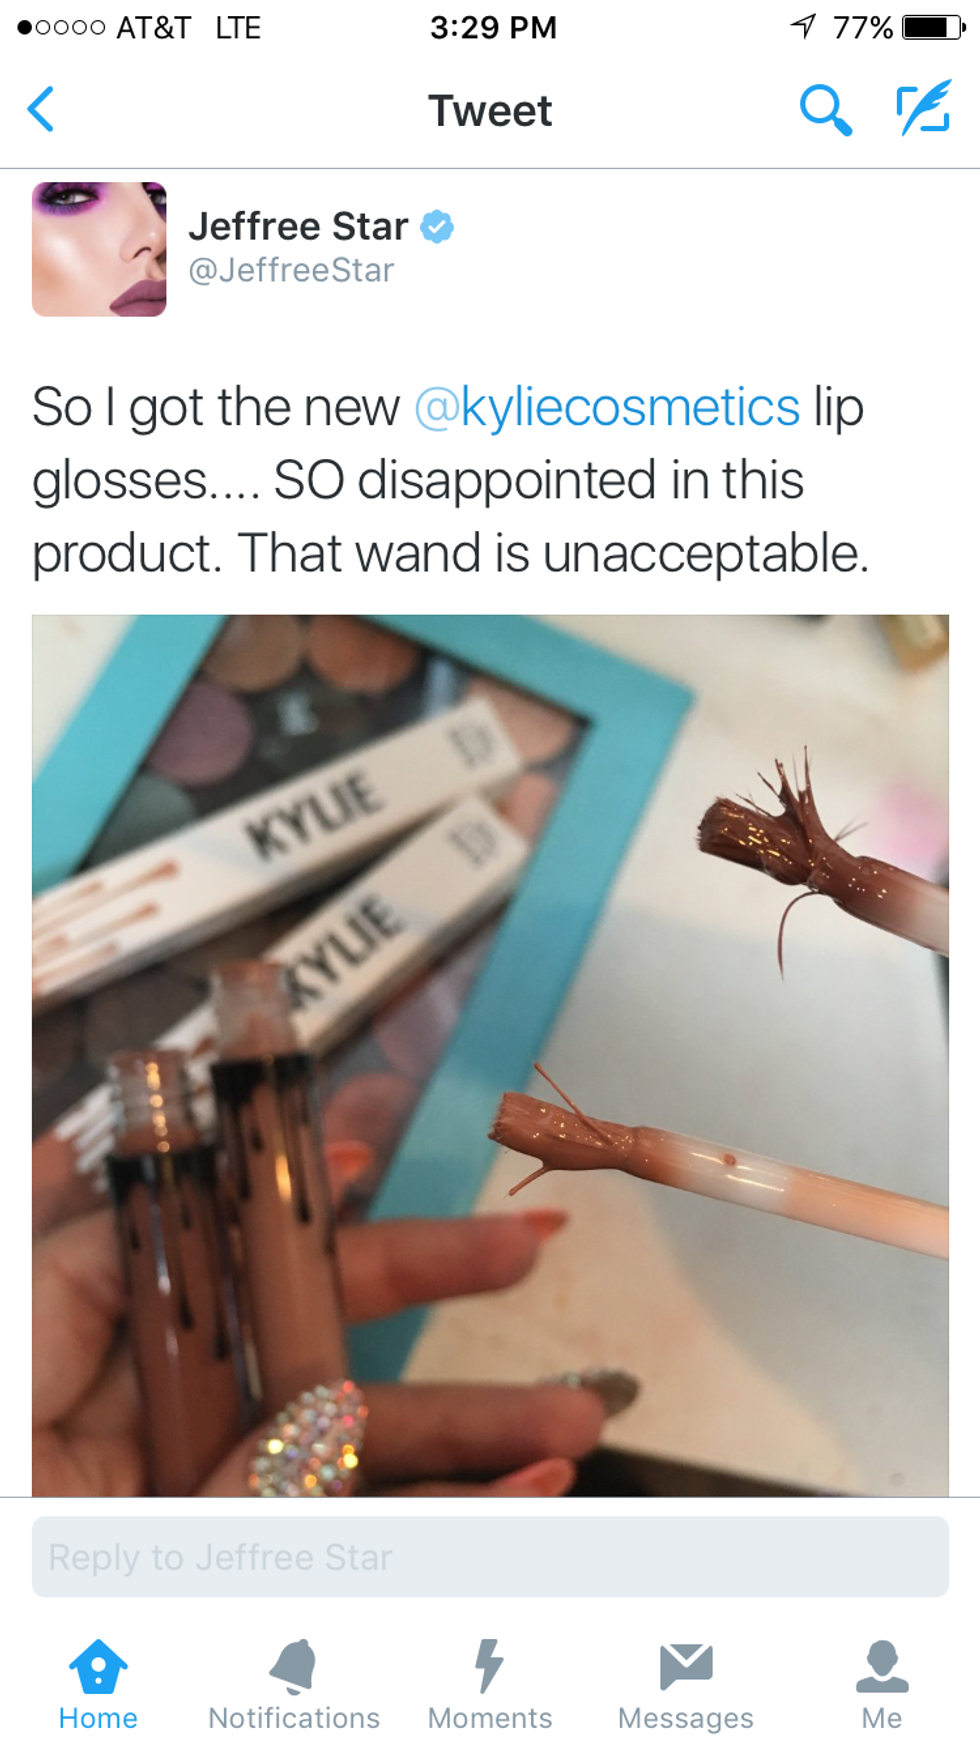Tap the Home house icon

pos(98,1666)
